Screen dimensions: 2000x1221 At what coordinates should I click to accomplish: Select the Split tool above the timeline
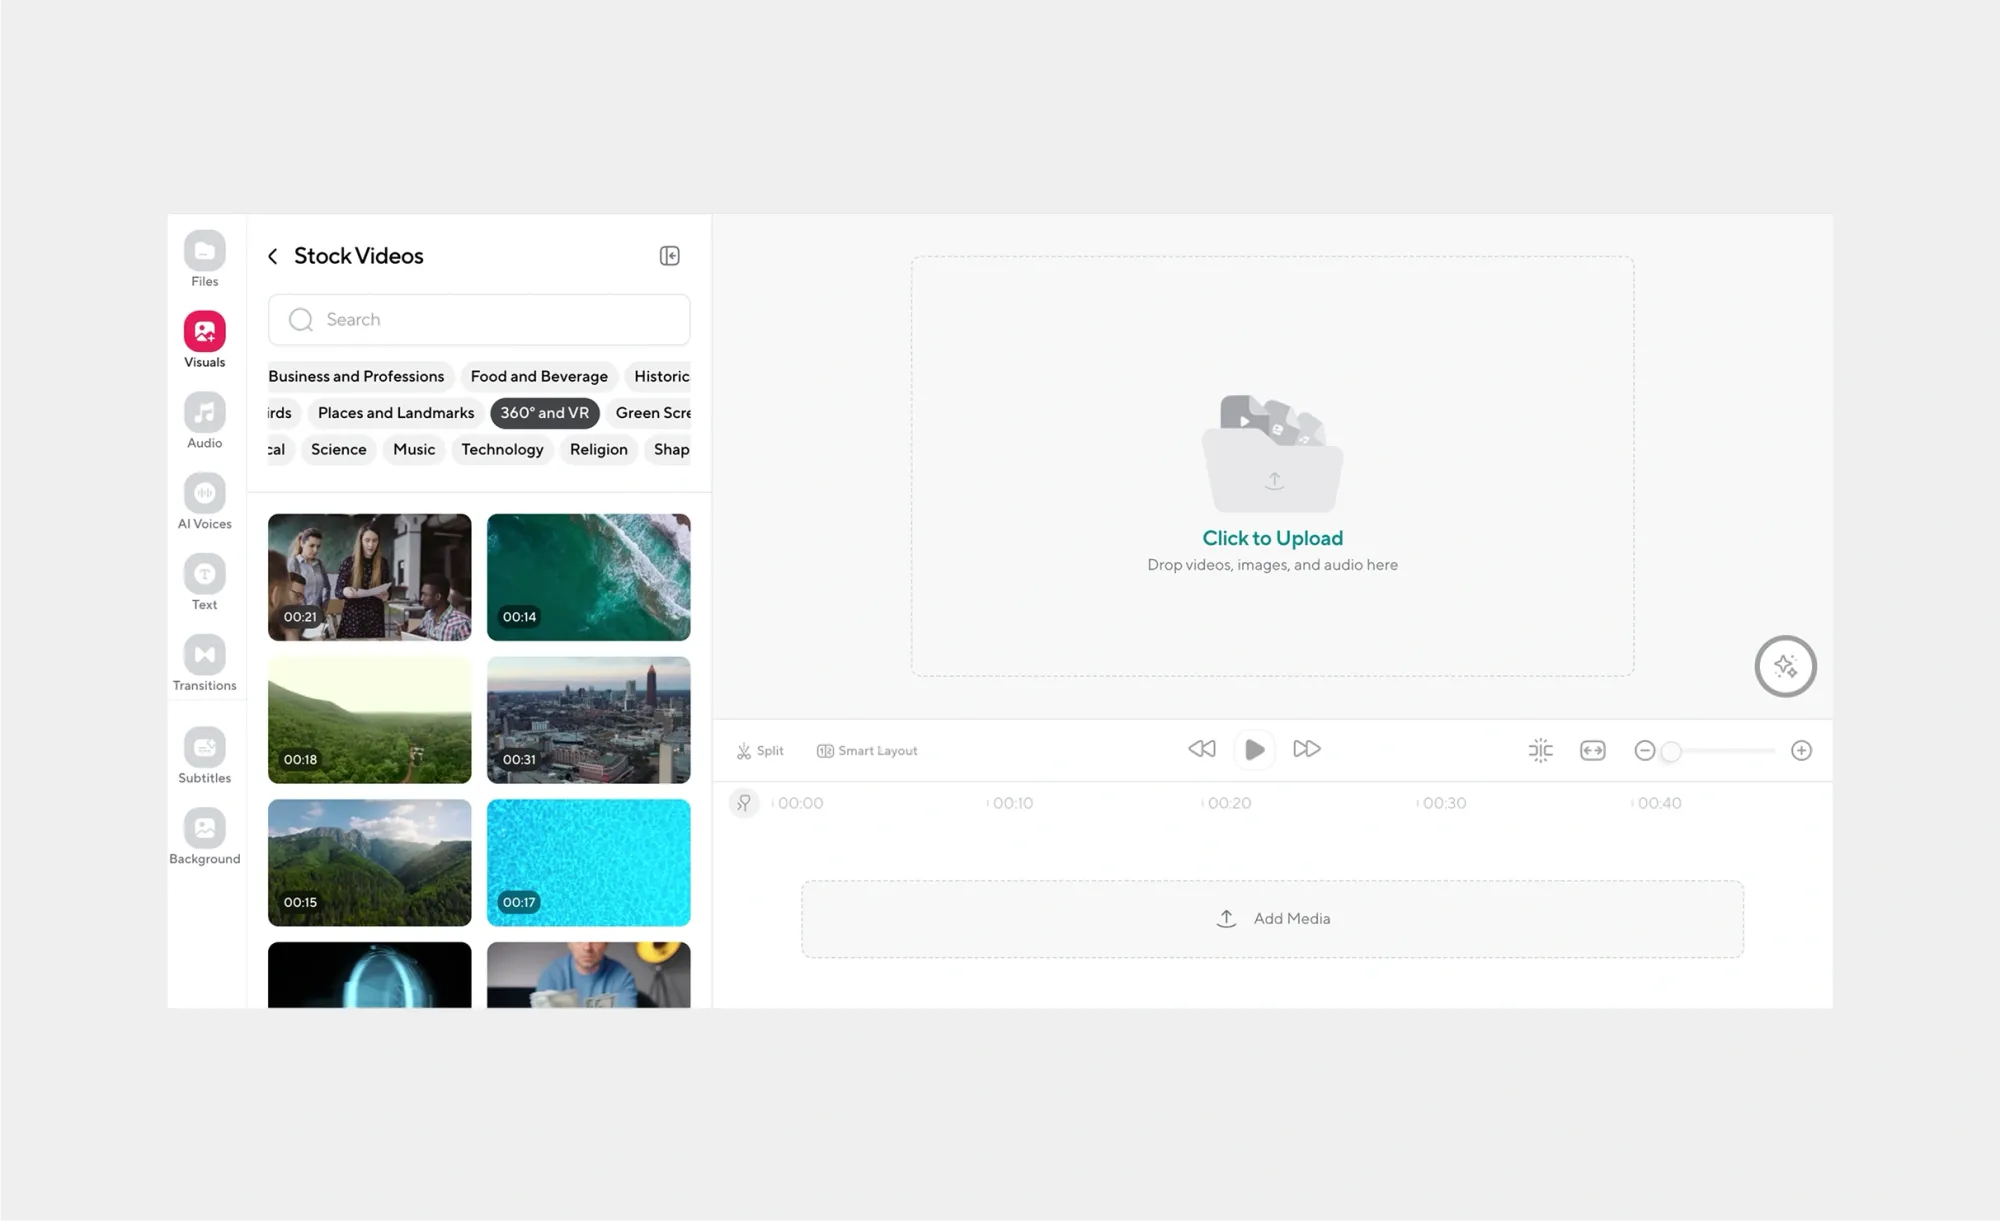[759, 750]
